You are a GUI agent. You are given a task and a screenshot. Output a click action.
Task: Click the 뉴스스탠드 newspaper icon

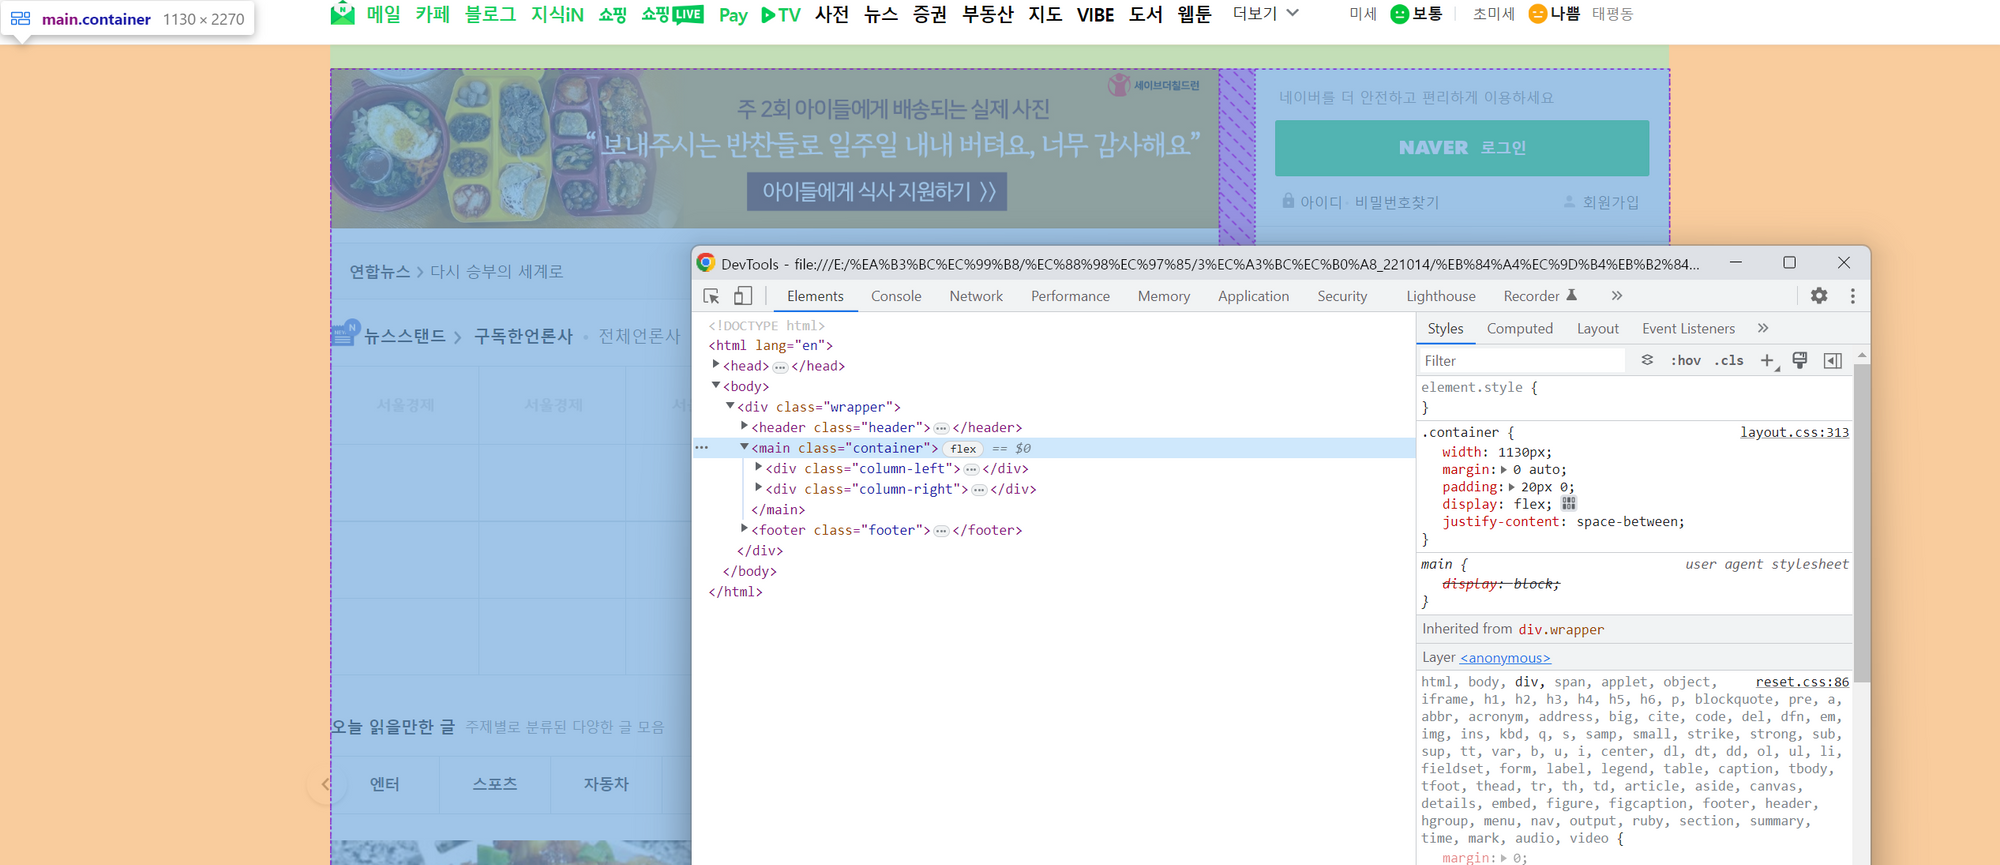pos(345,333)
